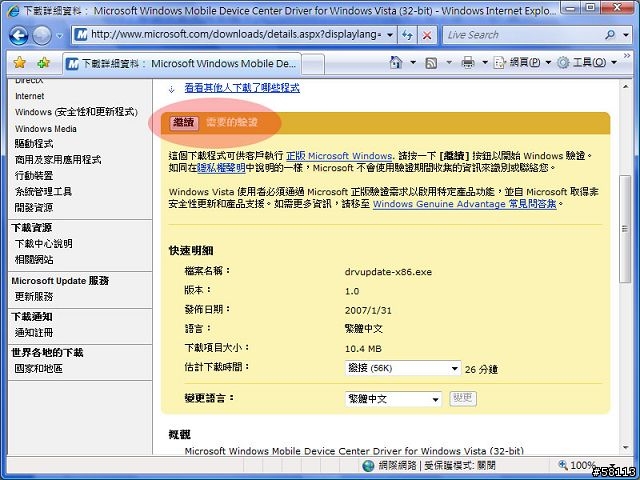The height and width of the screenshot is (480, 640).
Task: Click the 下載中心說明 sidebar link
Action: tap(44, 244)
